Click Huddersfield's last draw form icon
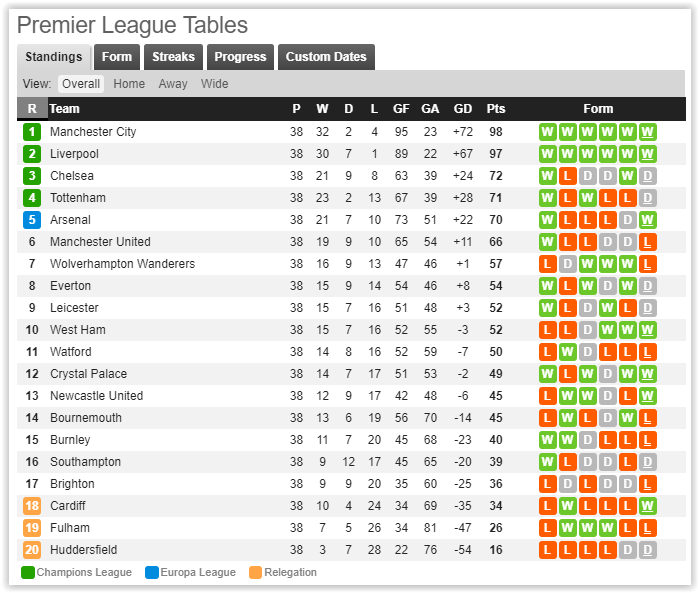This screenshot has width=699, height=593. tap(648, 550)
